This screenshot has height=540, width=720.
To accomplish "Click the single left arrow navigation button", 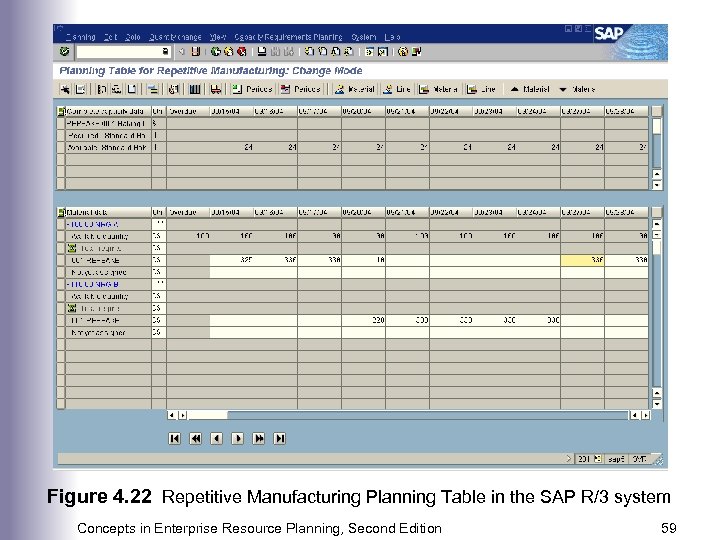I will (x=216, y=439).
